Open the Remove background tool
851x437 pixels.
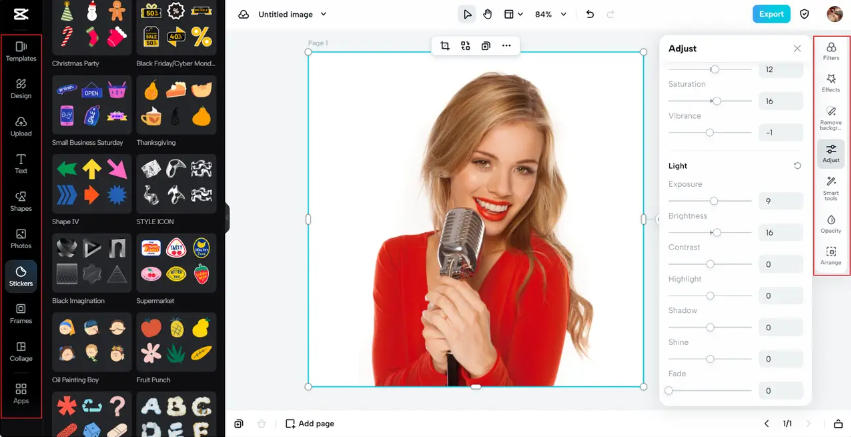tap(831, 118)
